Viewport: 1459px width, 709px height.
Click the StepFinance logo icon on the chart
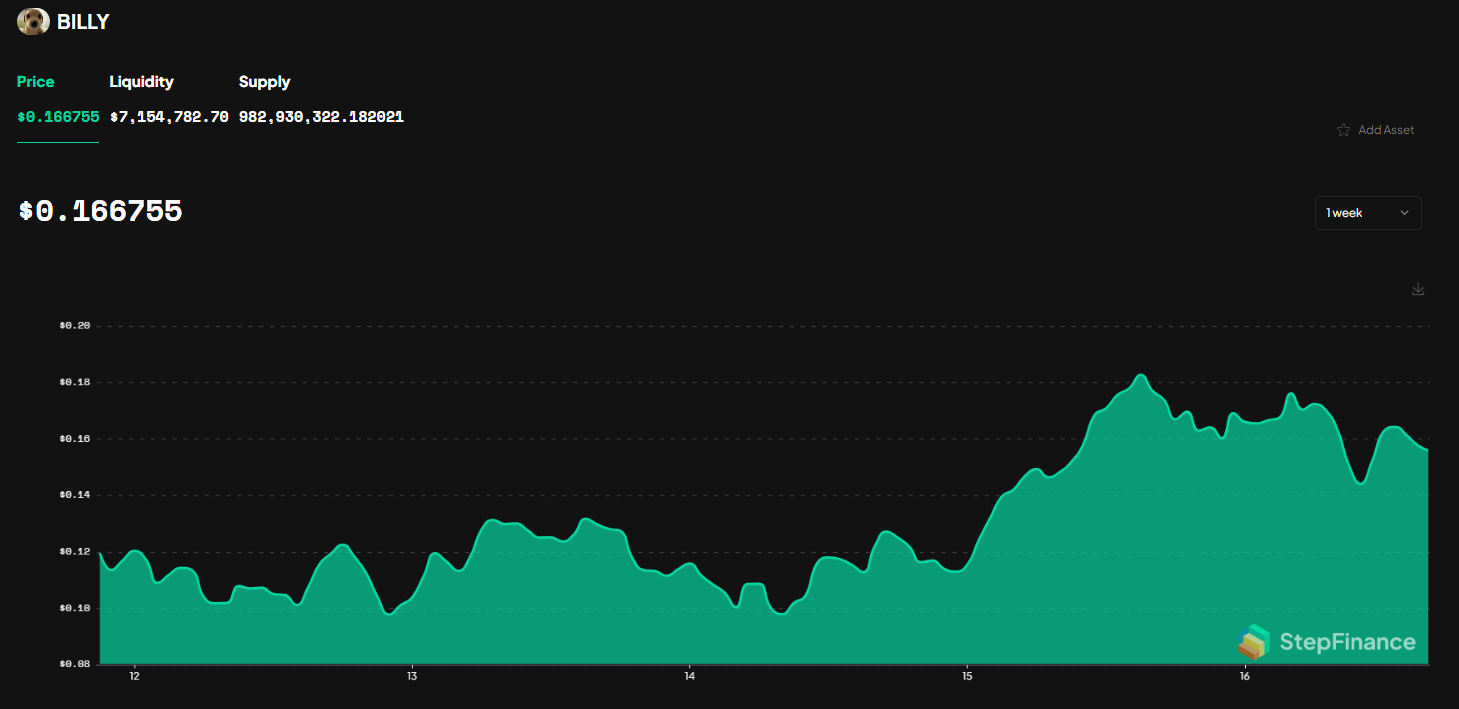pos(1255,643)
